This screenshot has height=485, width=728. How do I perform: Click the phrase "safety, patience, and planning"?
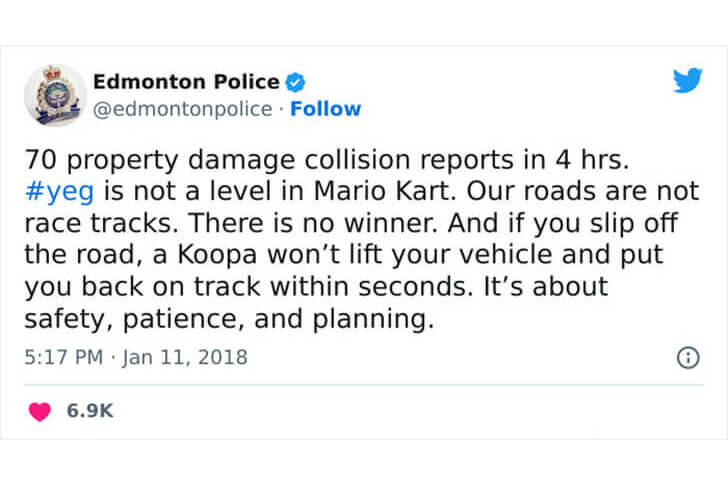(229, 319)
